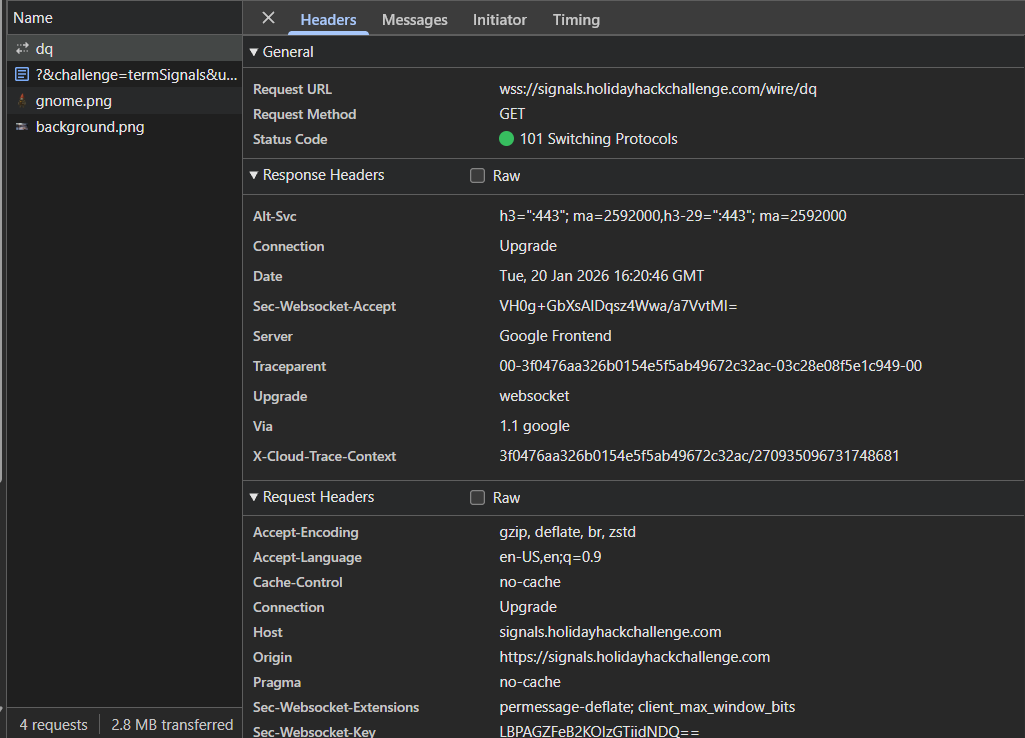1025x738 pixels.
Task: Click the Name column header
Action: 124,18
